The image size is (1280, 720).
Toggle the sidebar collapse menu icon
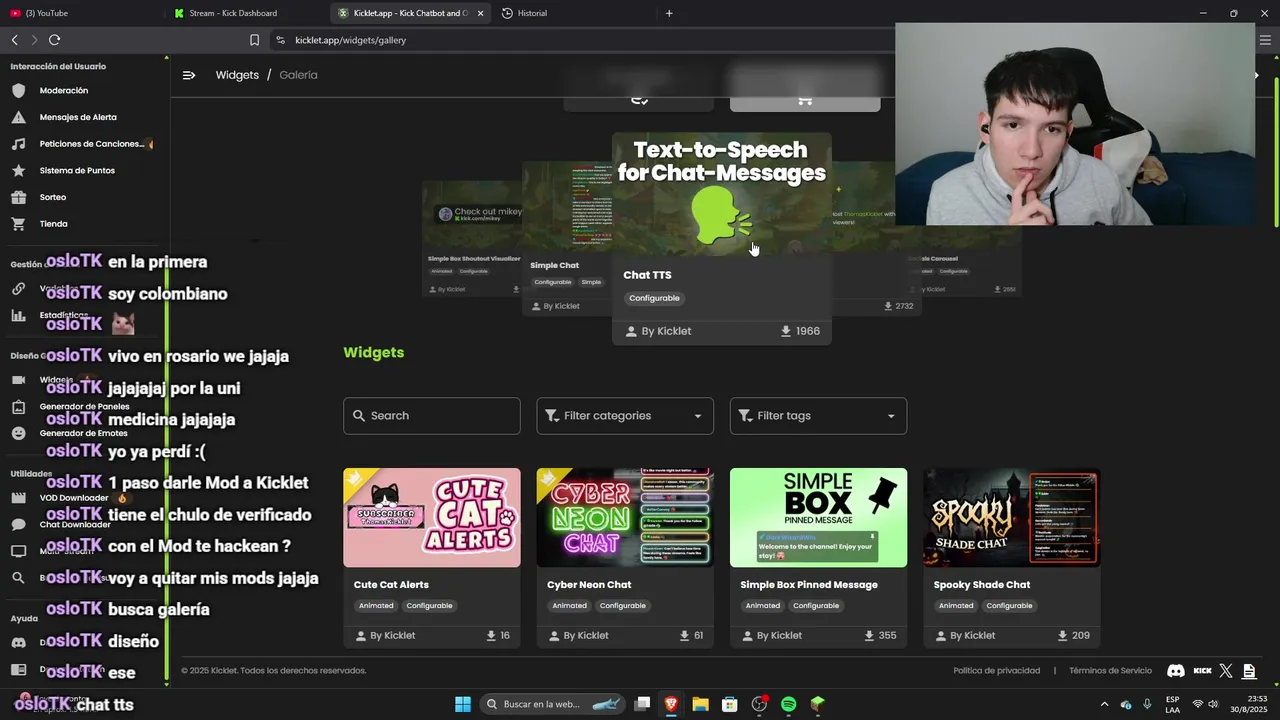pyautogui.click(x=189, y=75)
